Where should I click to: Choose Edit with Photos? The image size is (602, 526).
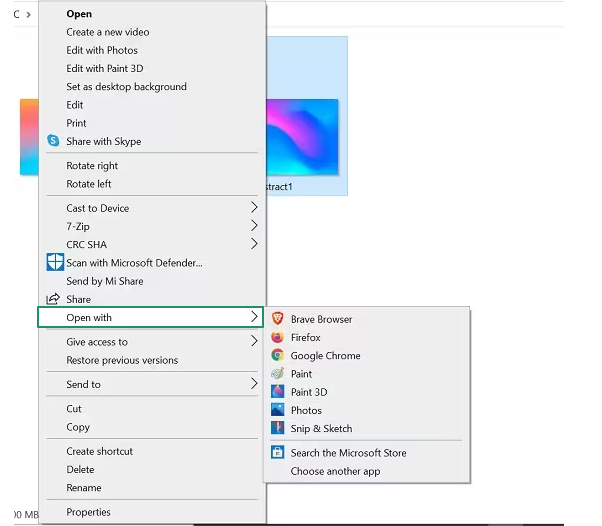102,50
